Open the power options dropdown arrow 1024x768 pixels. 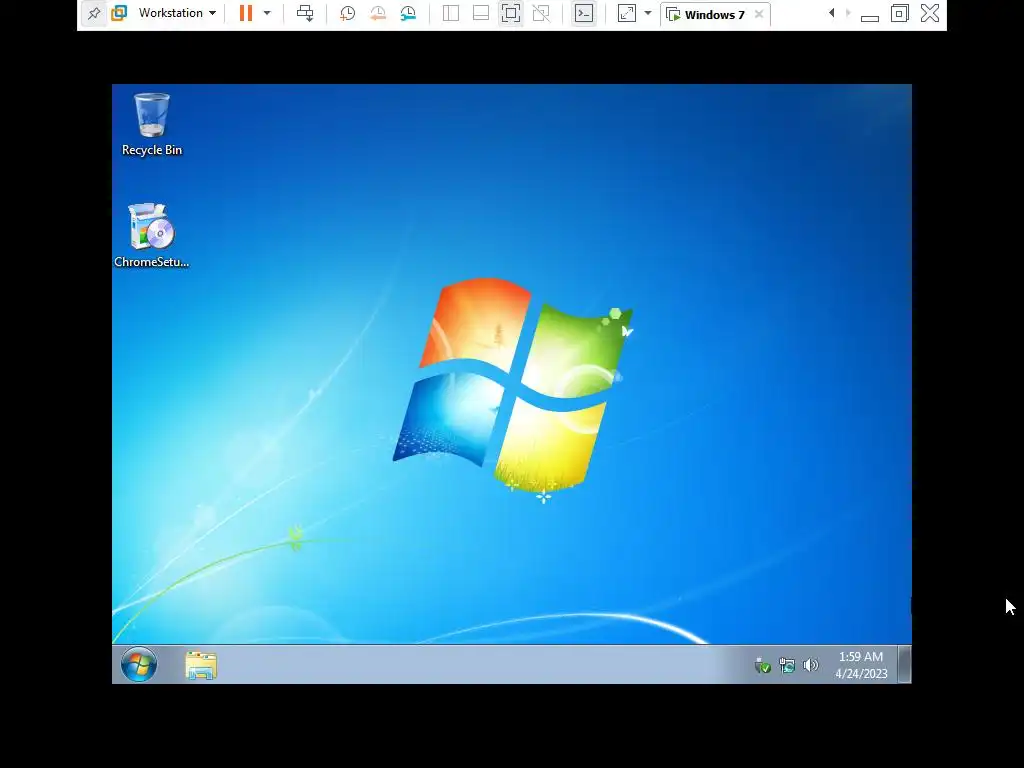(x=267, y=13)
